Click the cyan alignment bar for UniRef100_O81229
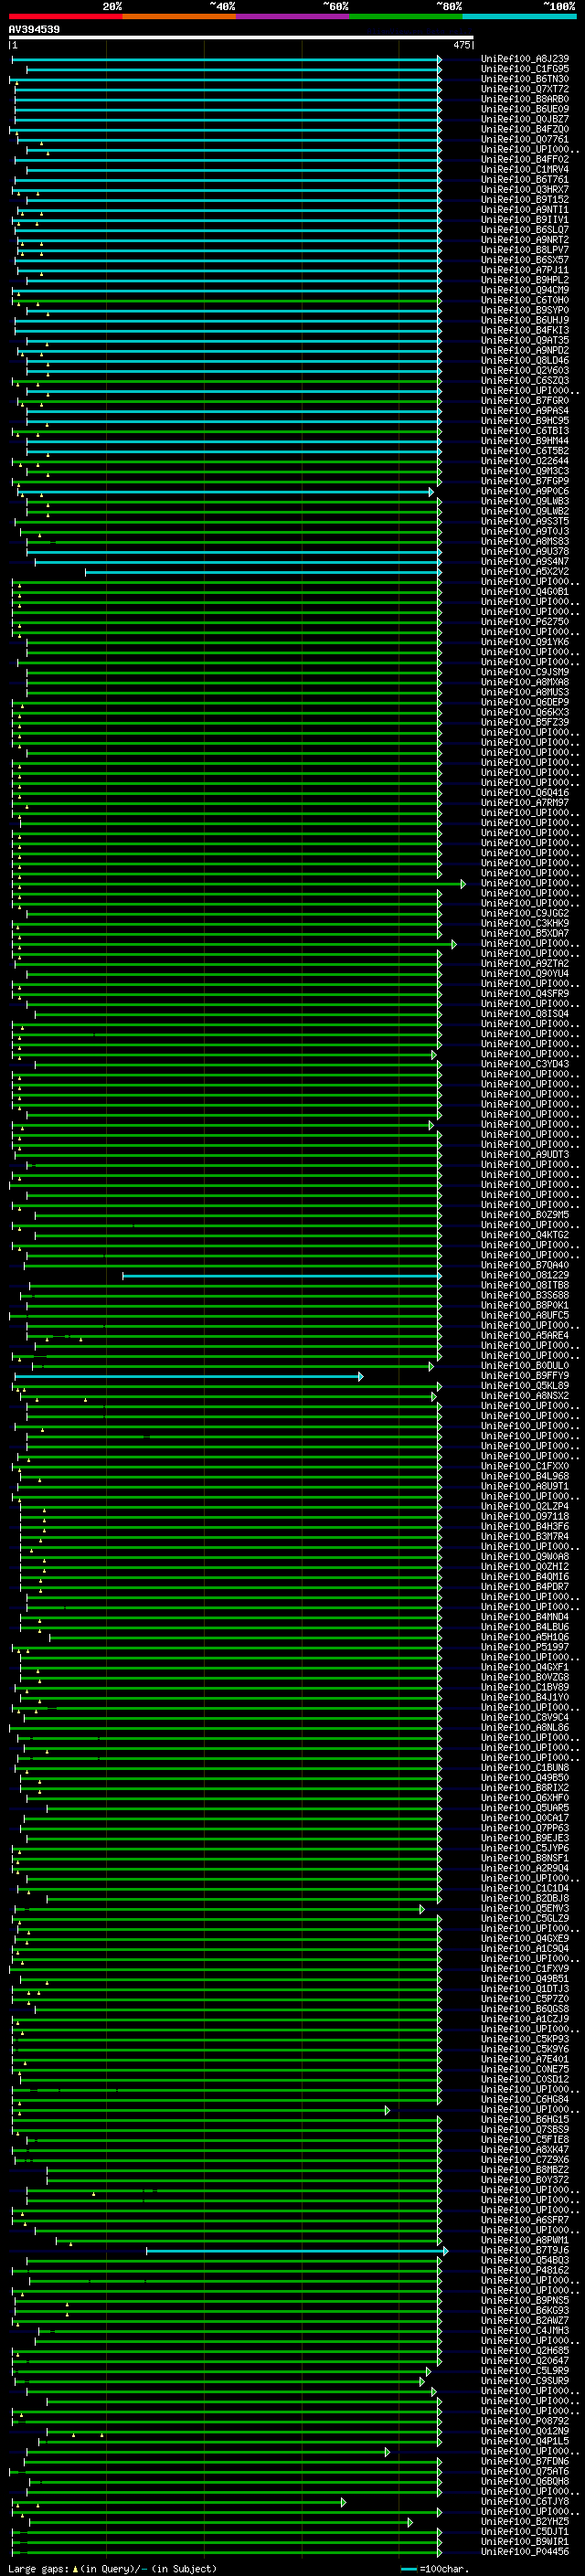Viewport: 585px width, 2576px height. (281, 1275)
